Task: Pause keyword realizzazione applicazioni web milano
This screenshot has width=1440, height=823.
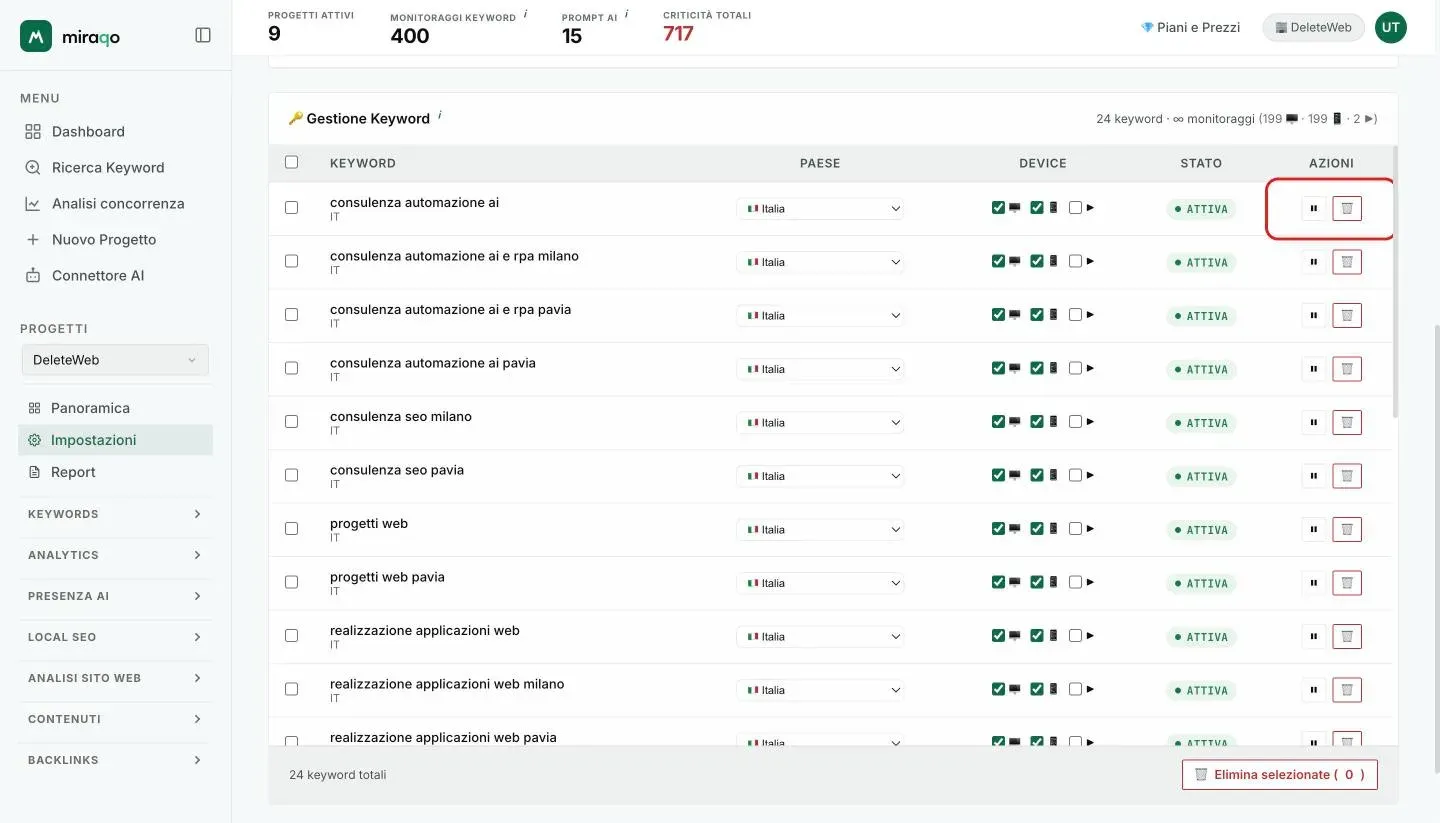Action: coord(1314,690)
